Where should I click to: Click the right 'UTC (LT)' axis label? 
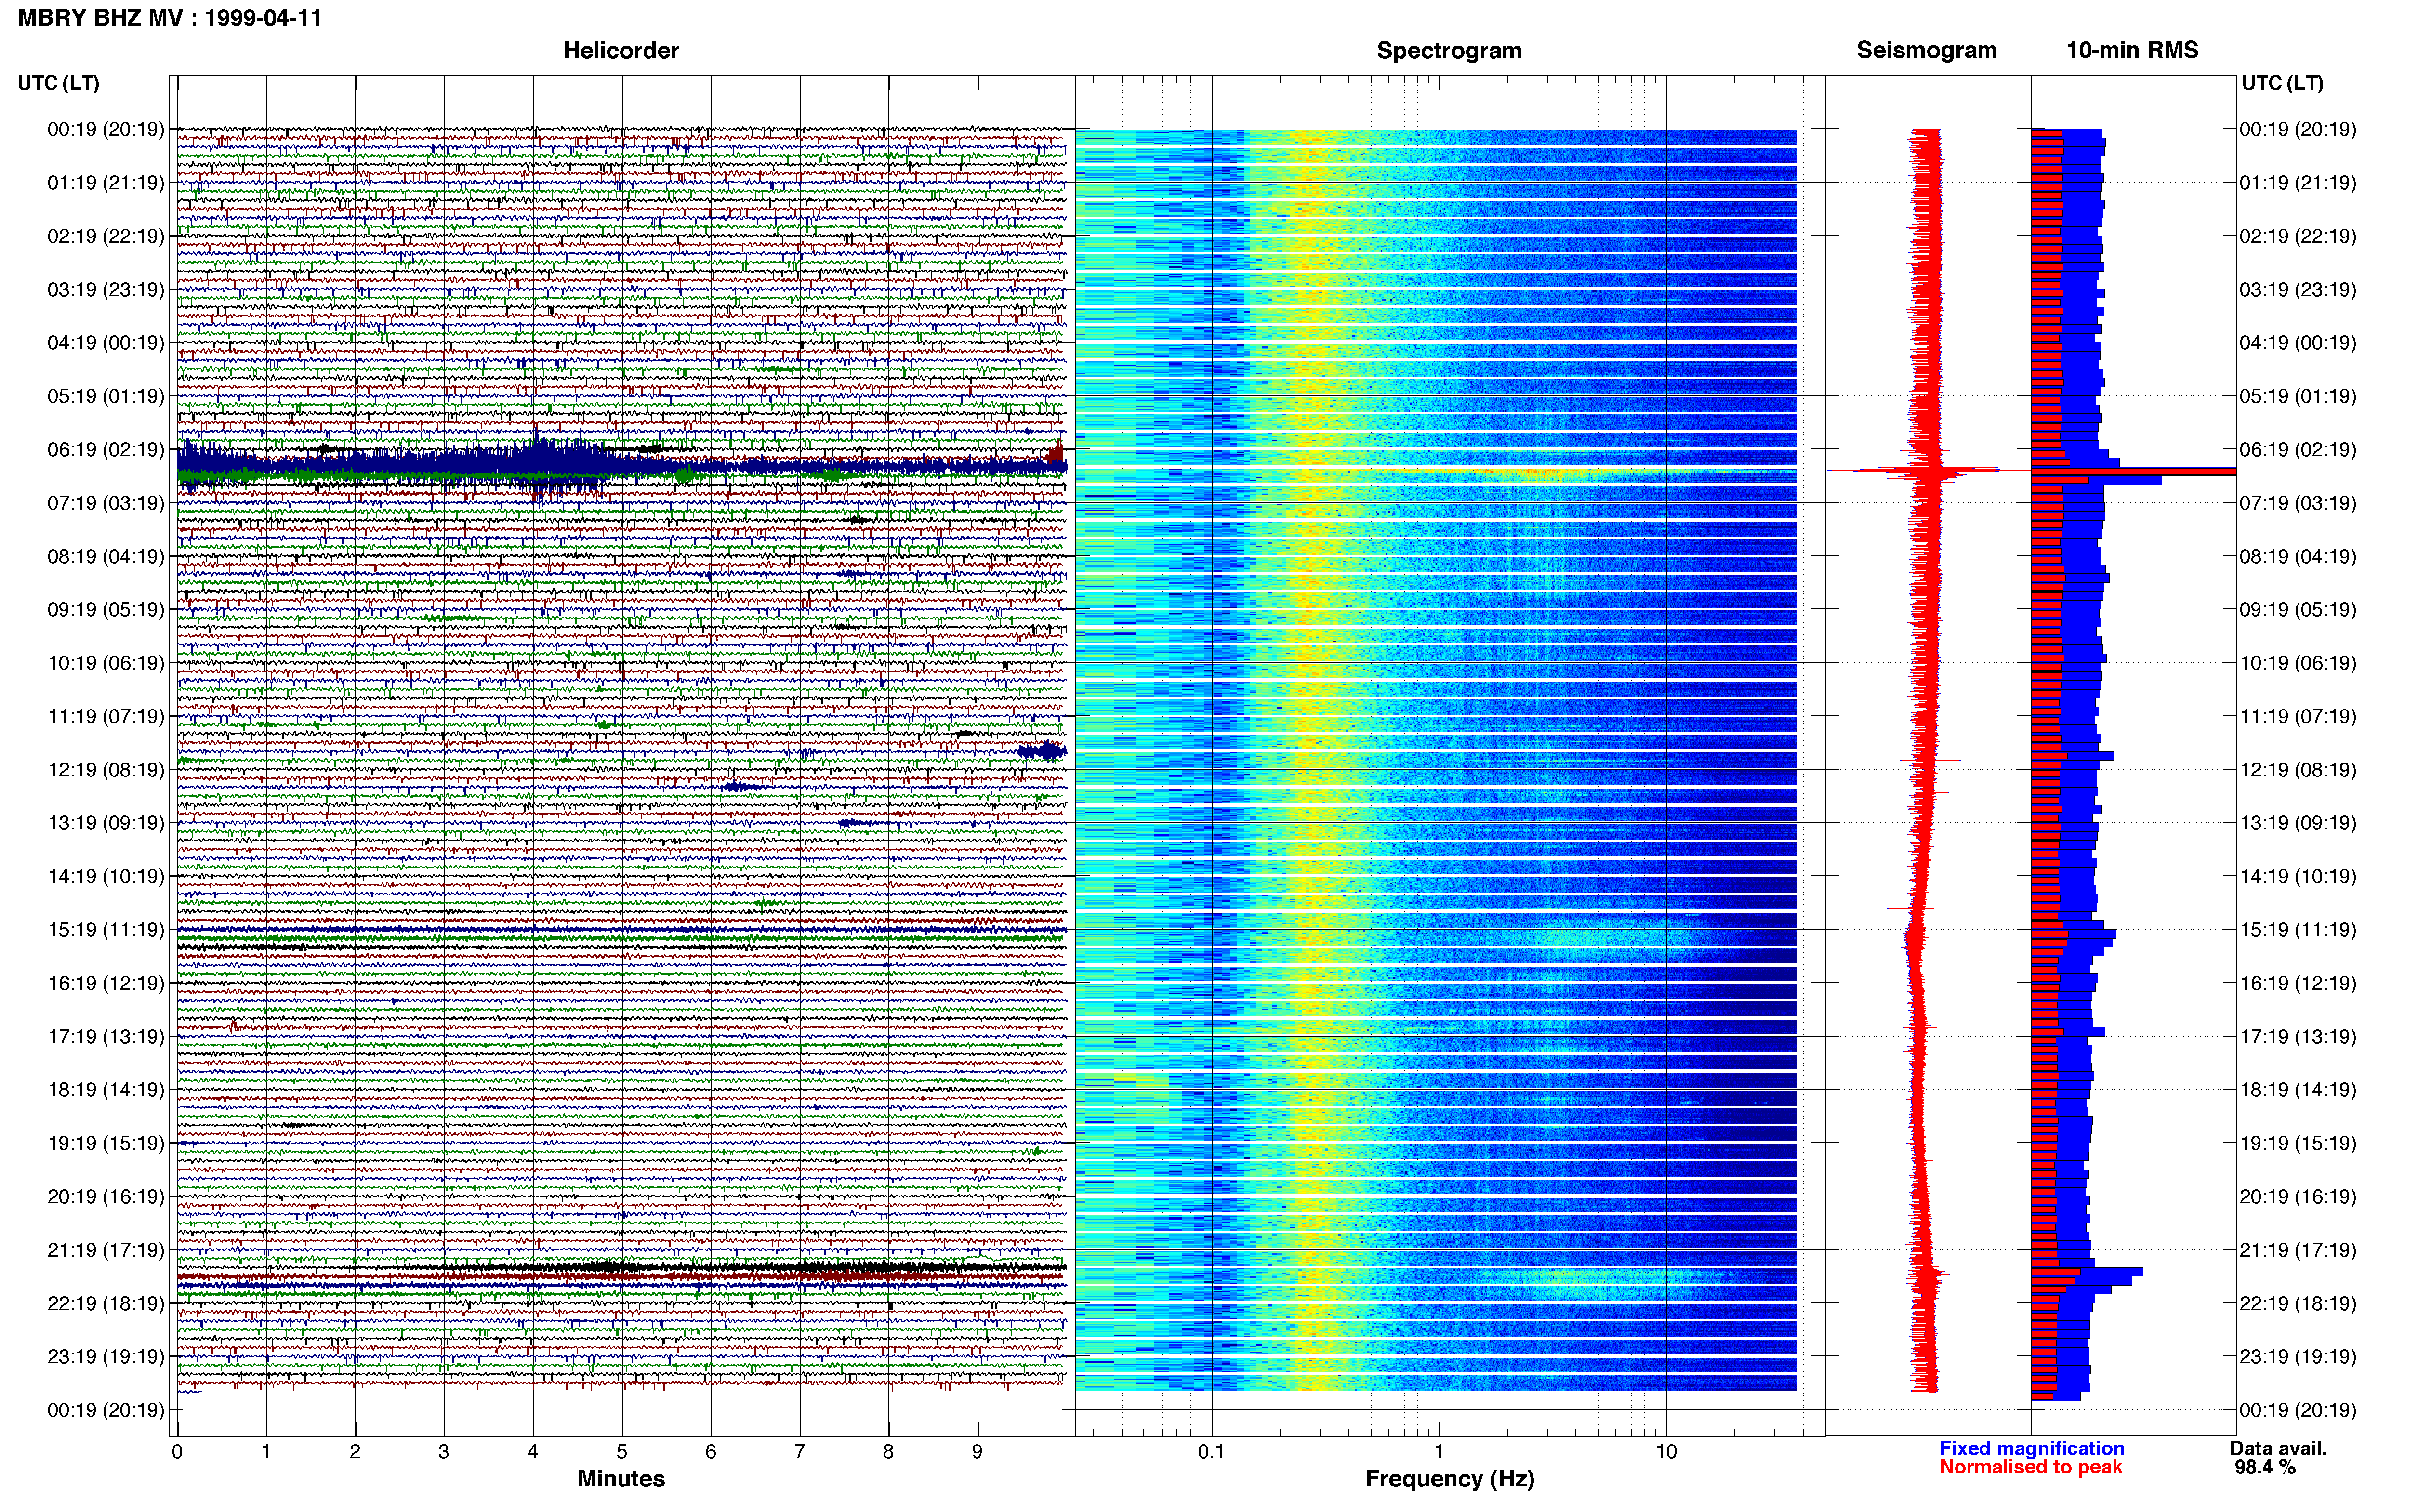(2283, 83)
